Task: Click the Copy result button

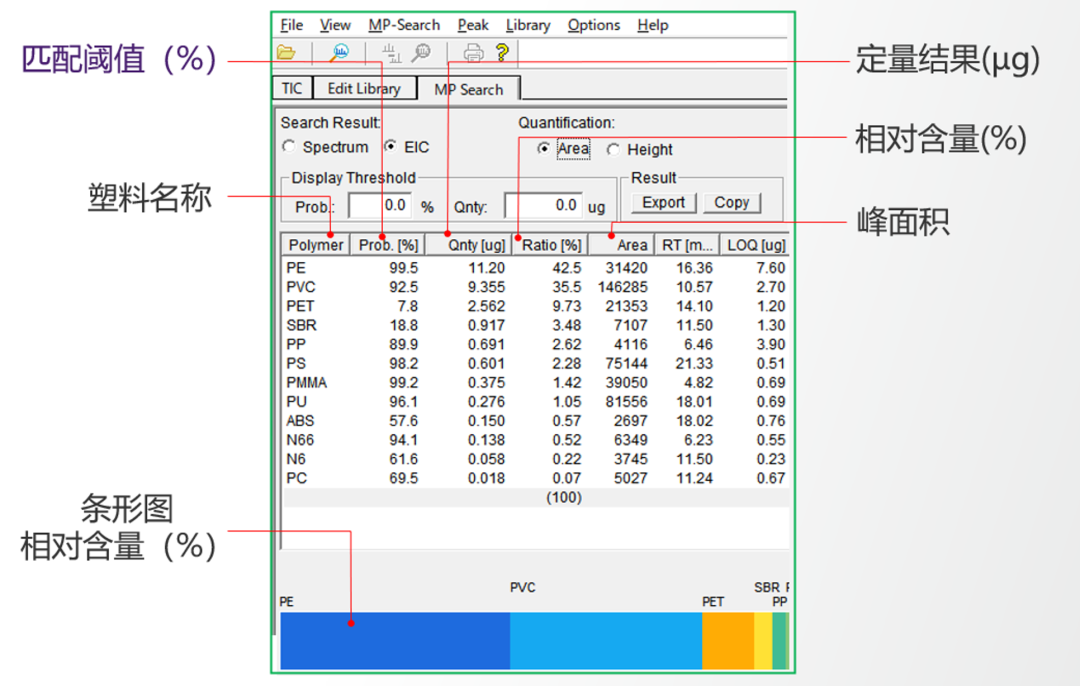Action: pos(731,202)
